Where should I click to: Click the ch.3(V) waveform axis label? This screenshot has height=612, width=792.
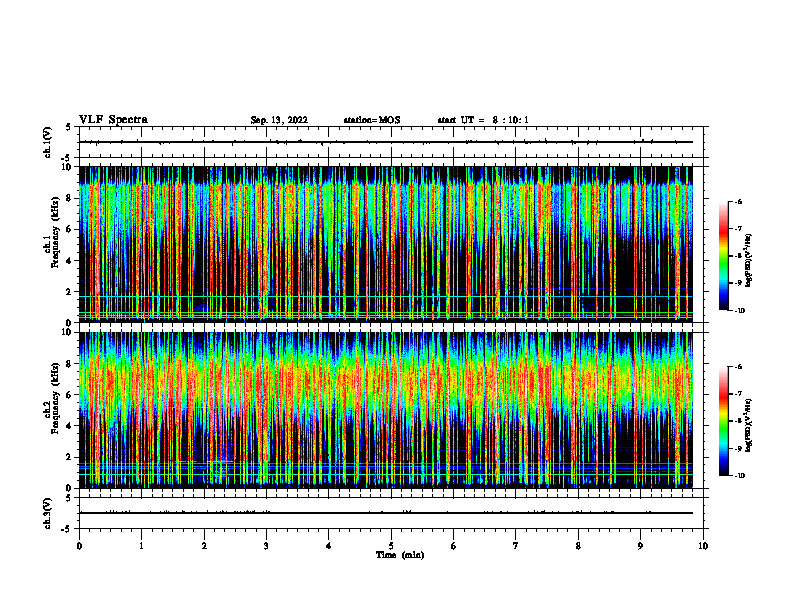[x=47, y=513]
